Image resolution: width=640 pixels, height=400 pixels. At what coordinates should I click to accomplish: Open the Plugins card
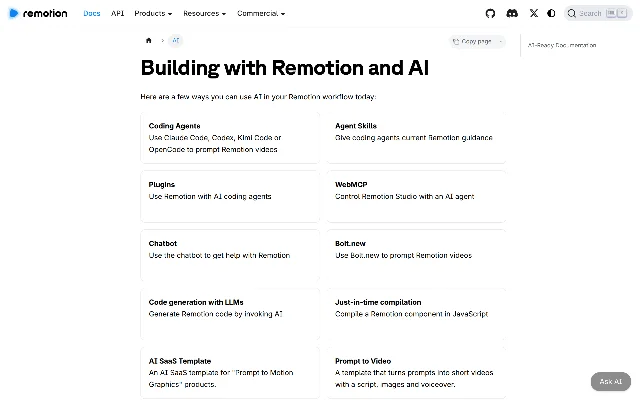(x=230, y=196)
